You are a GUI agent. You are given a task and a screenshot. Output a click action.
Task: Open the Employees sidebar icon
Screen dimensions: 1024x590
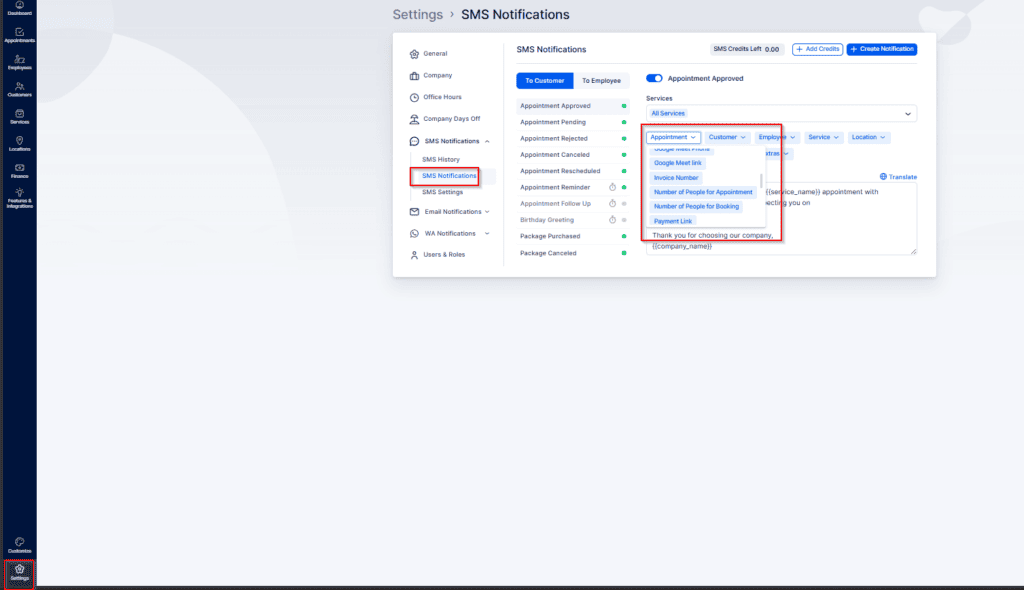click(x=19, y=63)
